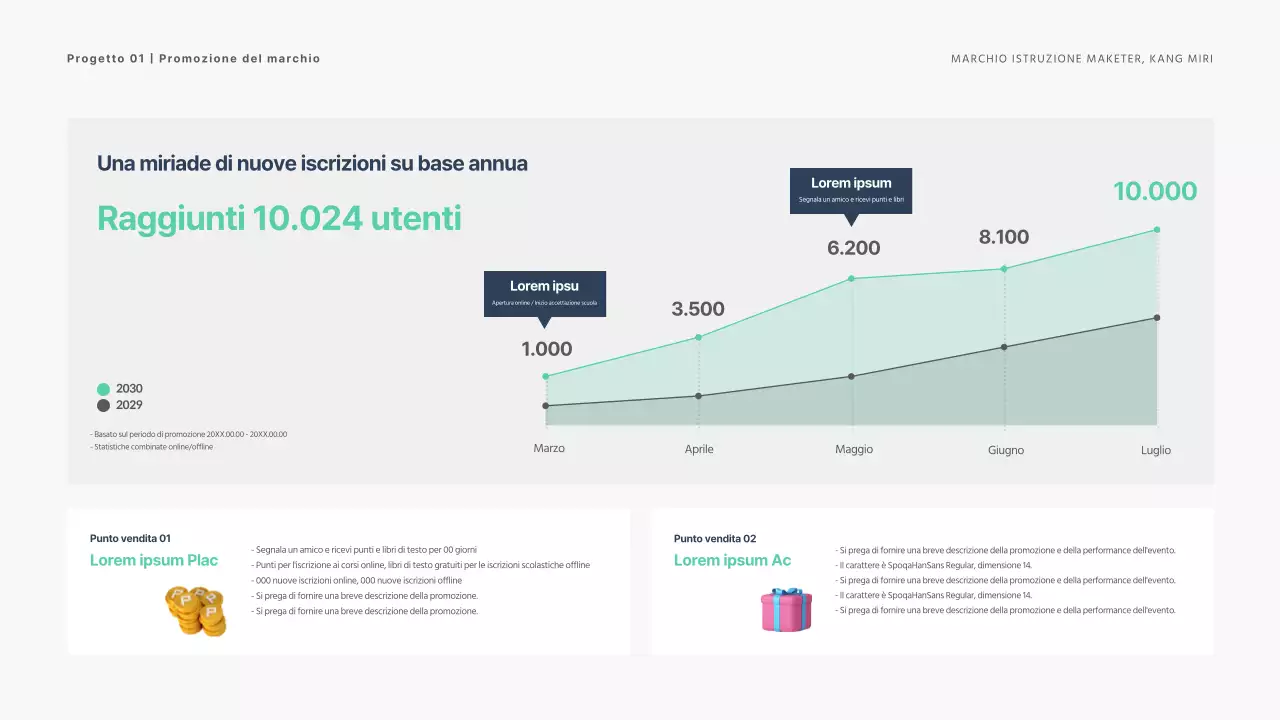Open the 'Lorem ipsum Ac' heading link
This screenshot has height=720, width=1280.
click(734, 560)
